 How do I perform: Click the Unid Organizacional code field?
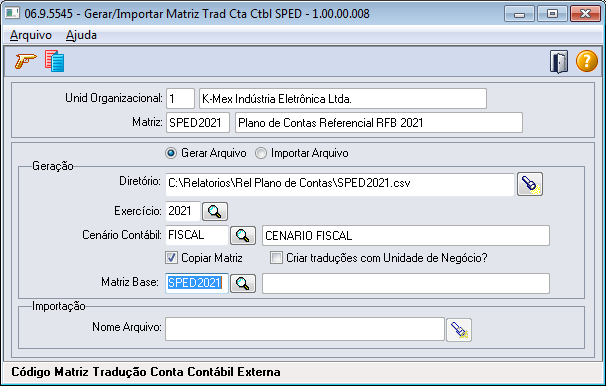tap(180, 99)
